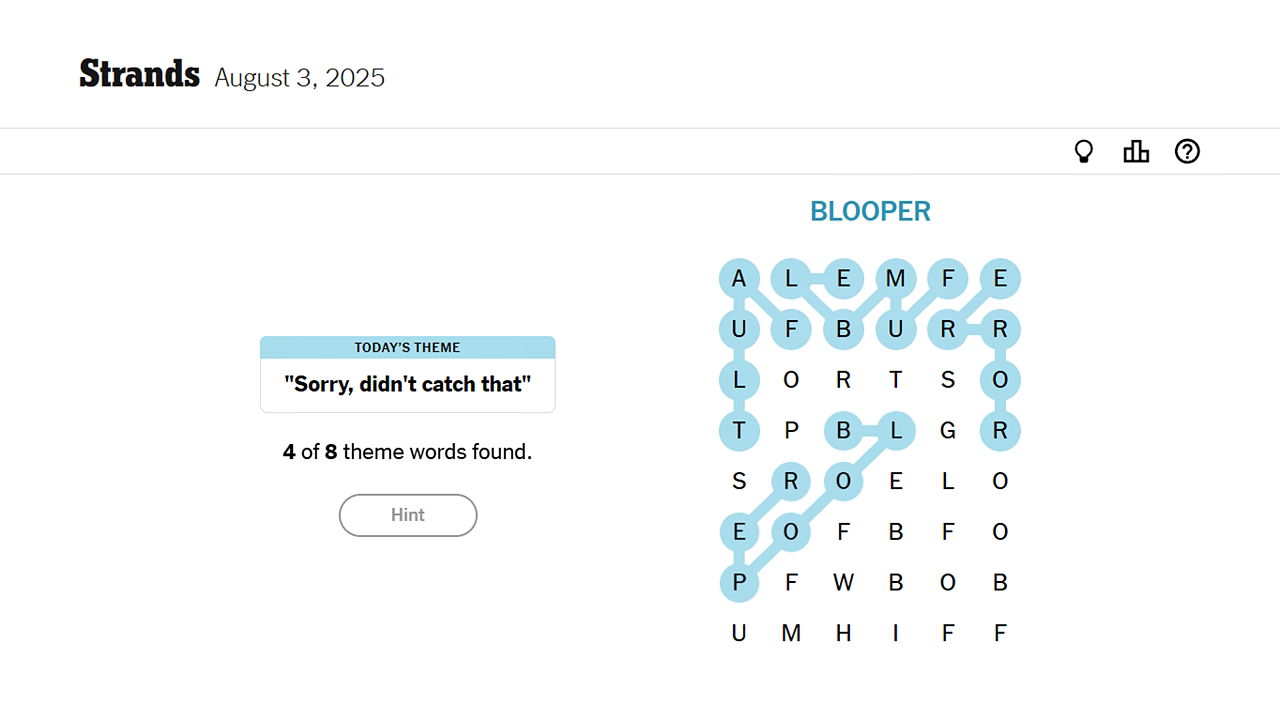Screen dimensions: 1280x720
Task: Click the Strands logo title
Action: (x=139, y=72)
